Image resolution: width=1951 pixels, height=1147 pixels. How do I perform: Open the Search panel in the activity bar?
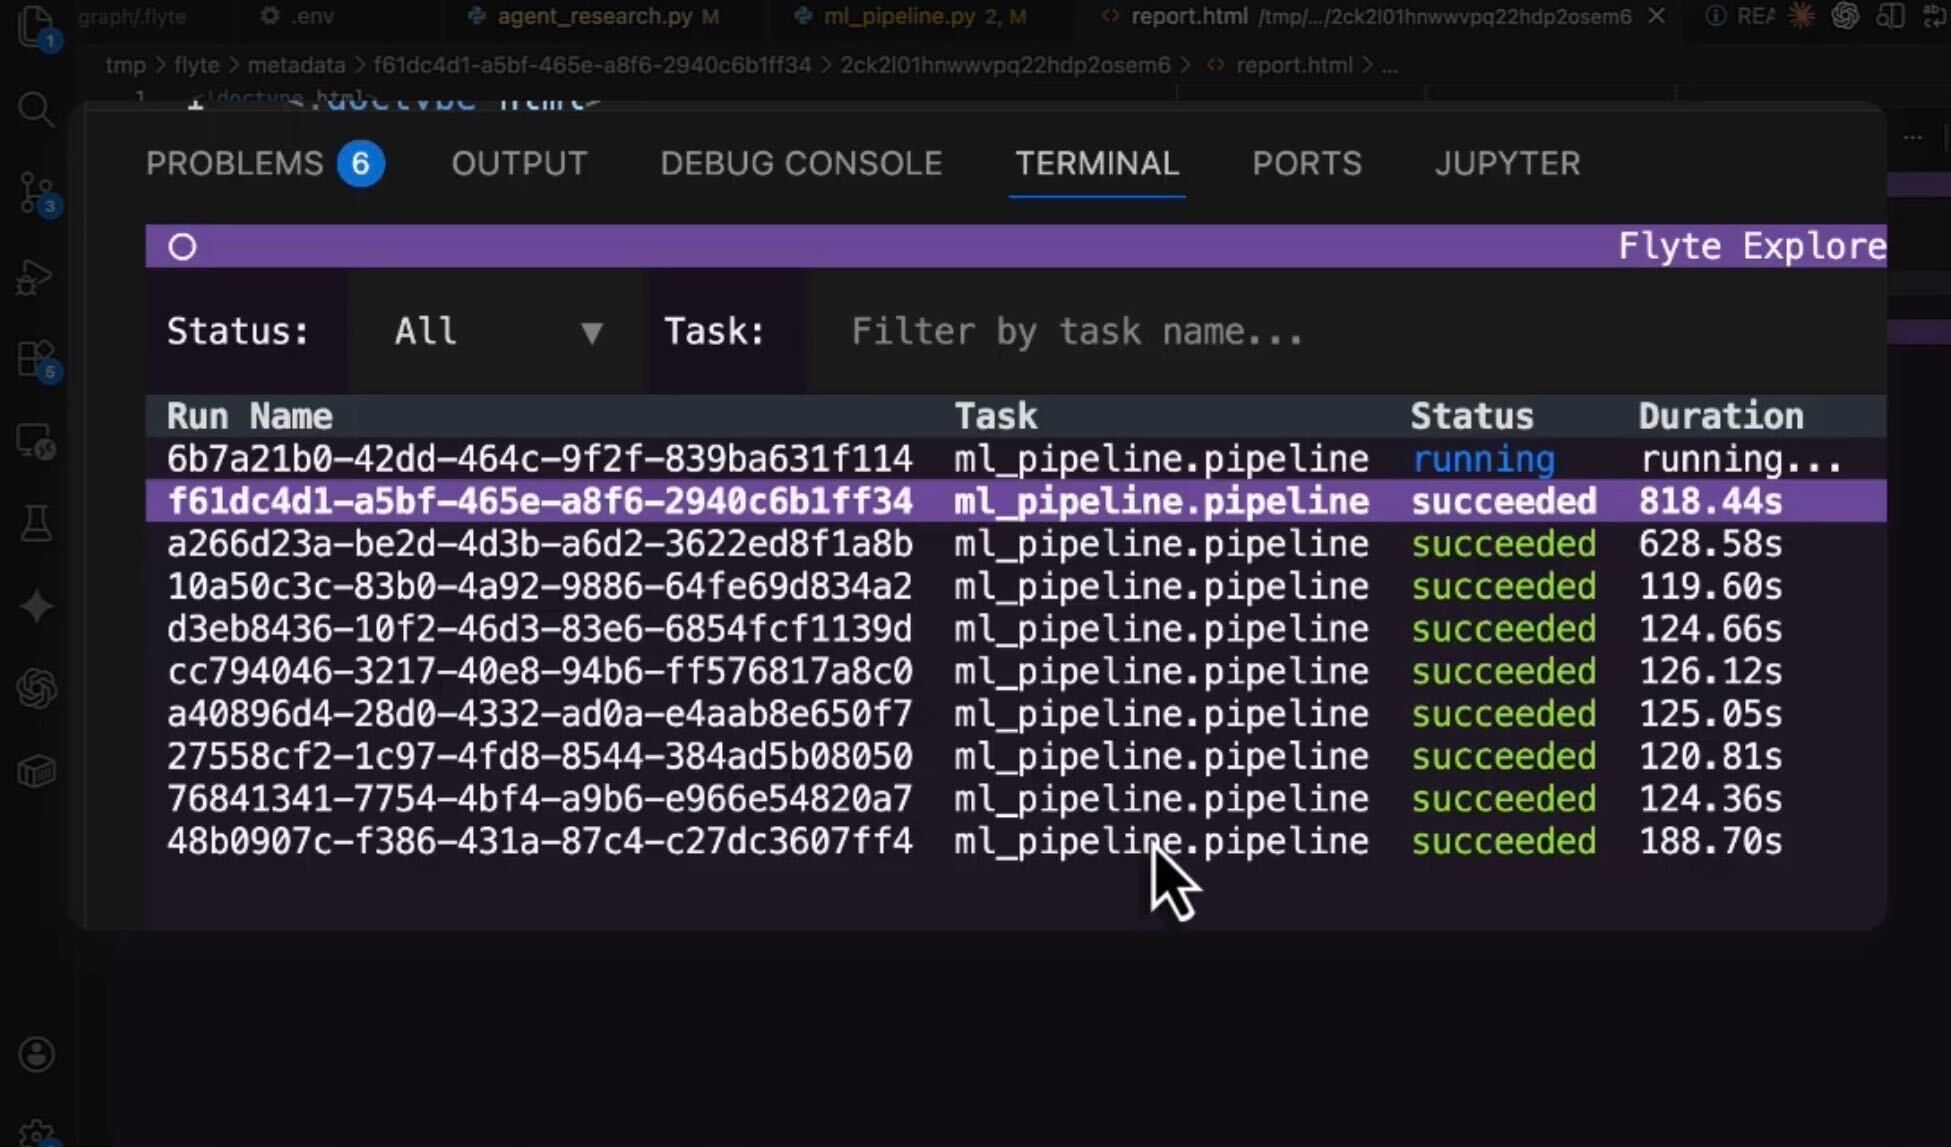36,107
